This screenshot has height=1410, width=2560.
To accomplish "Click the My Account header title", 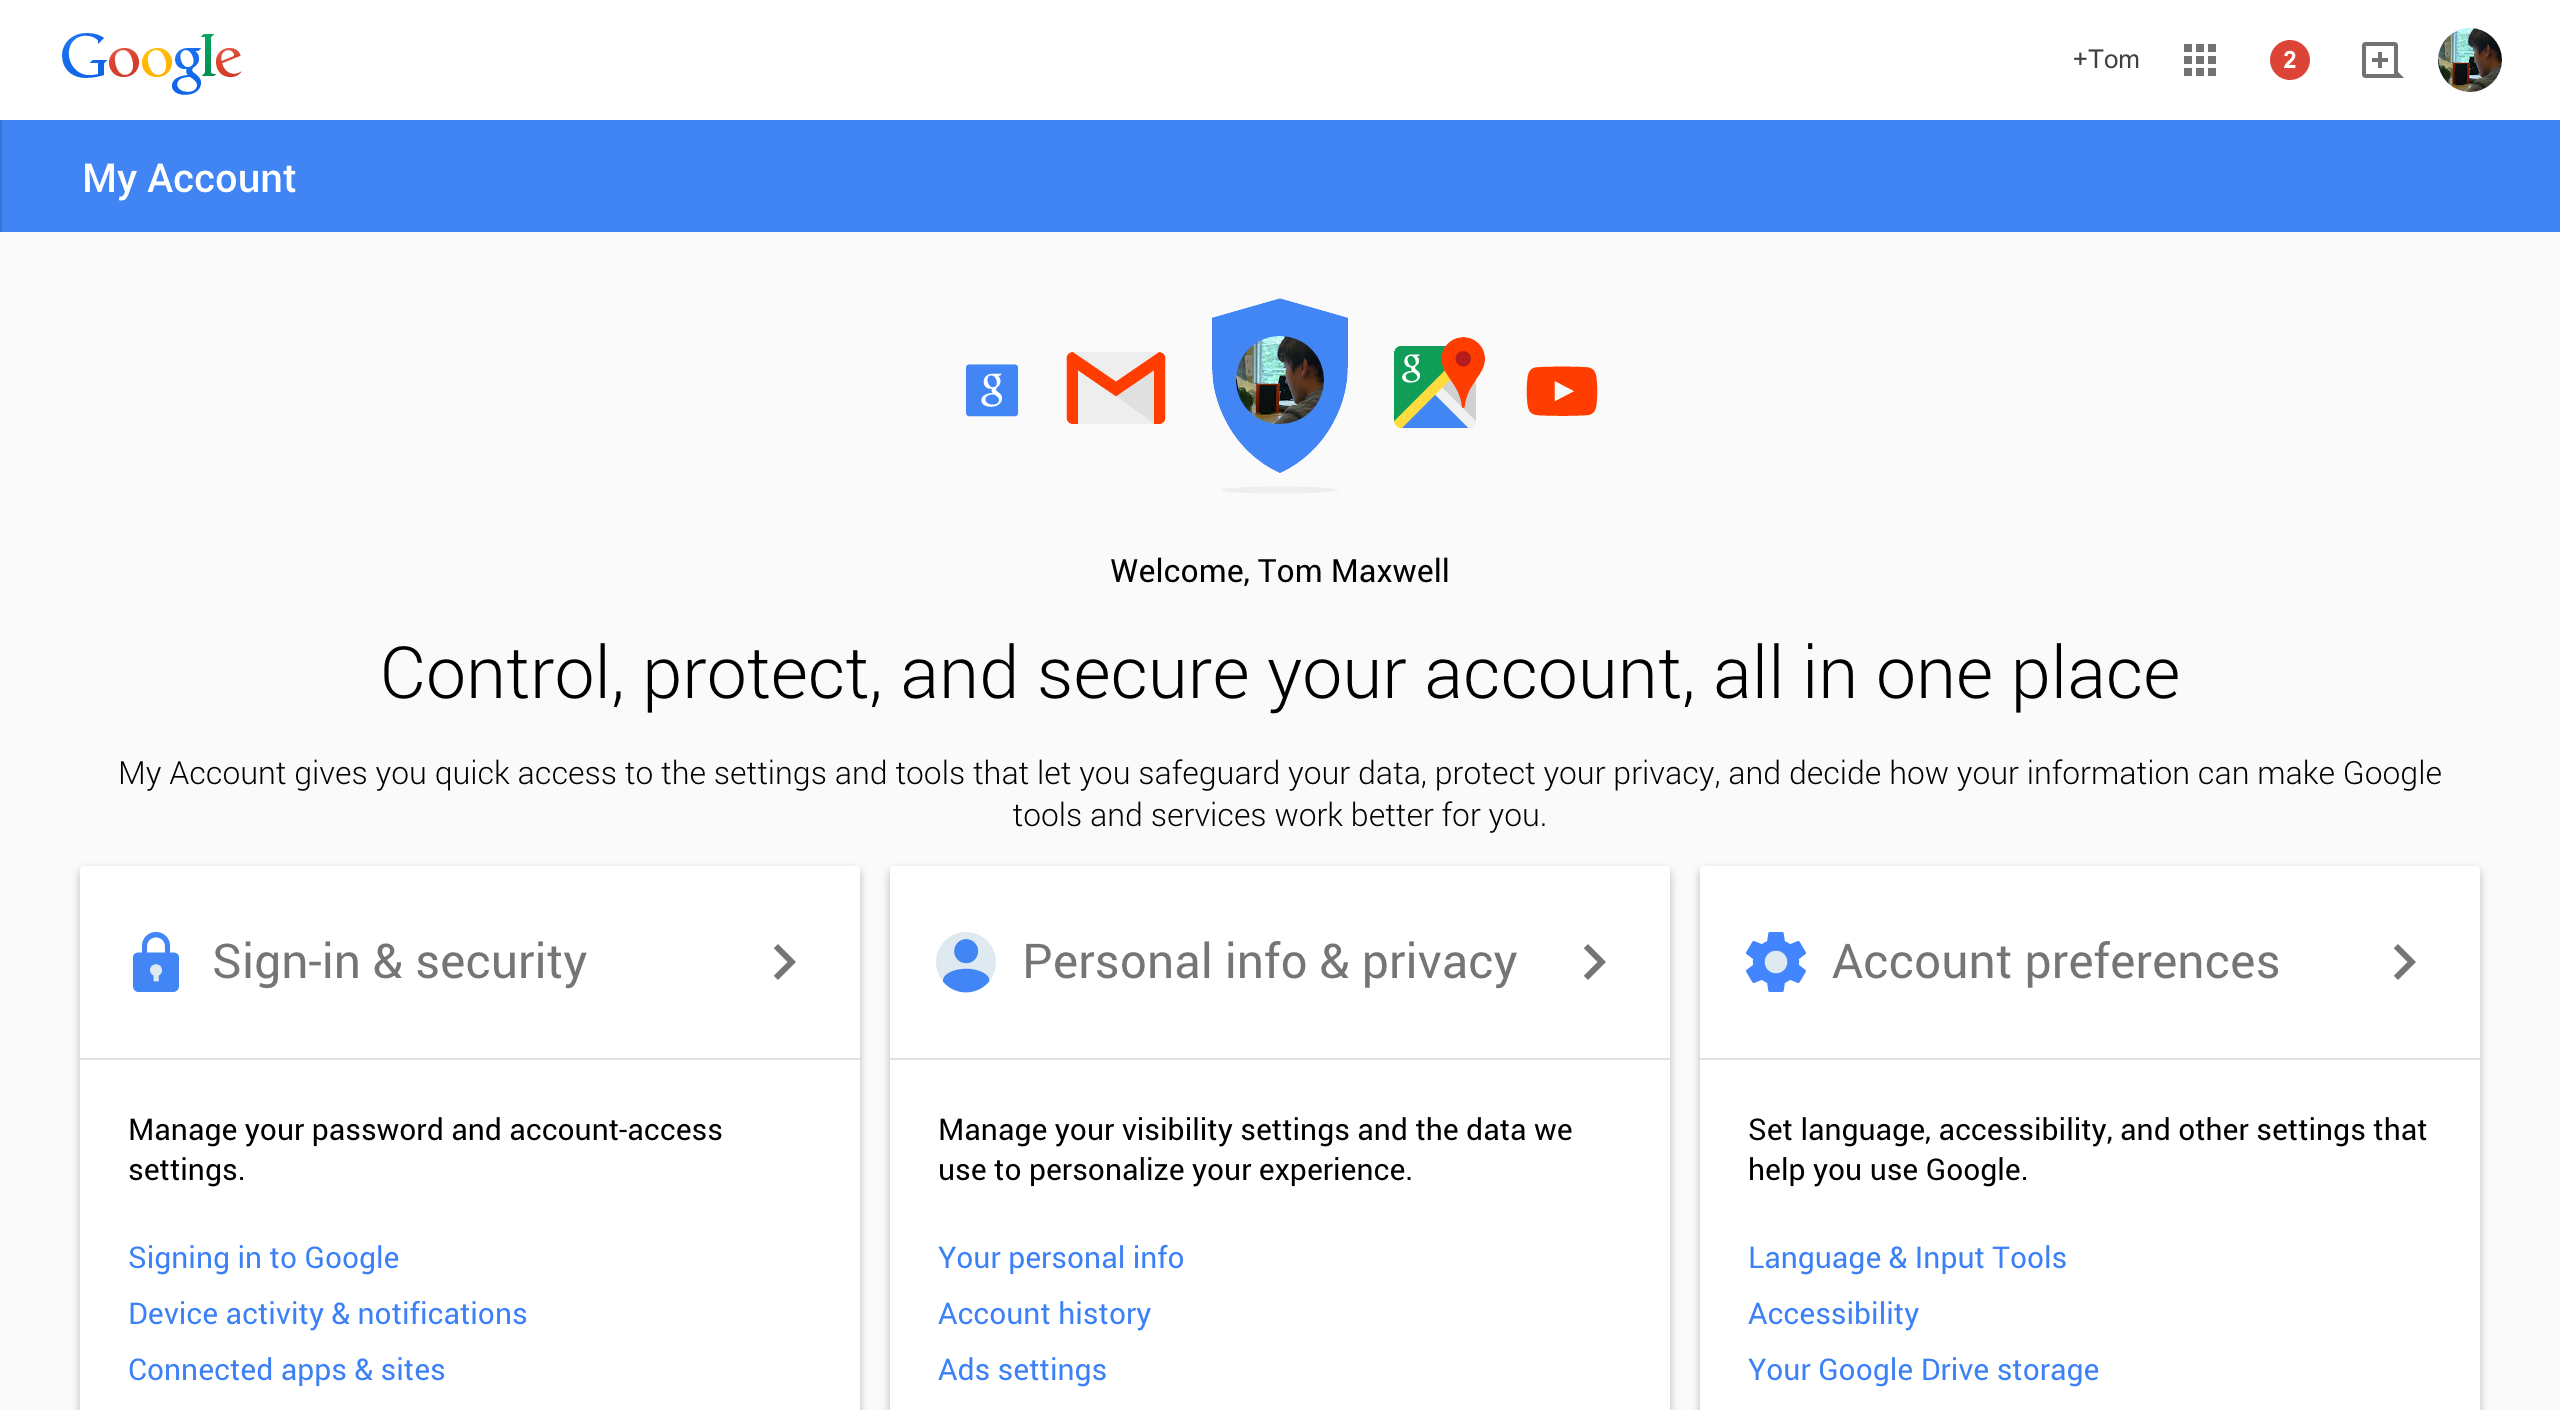I will click(189, 178).
